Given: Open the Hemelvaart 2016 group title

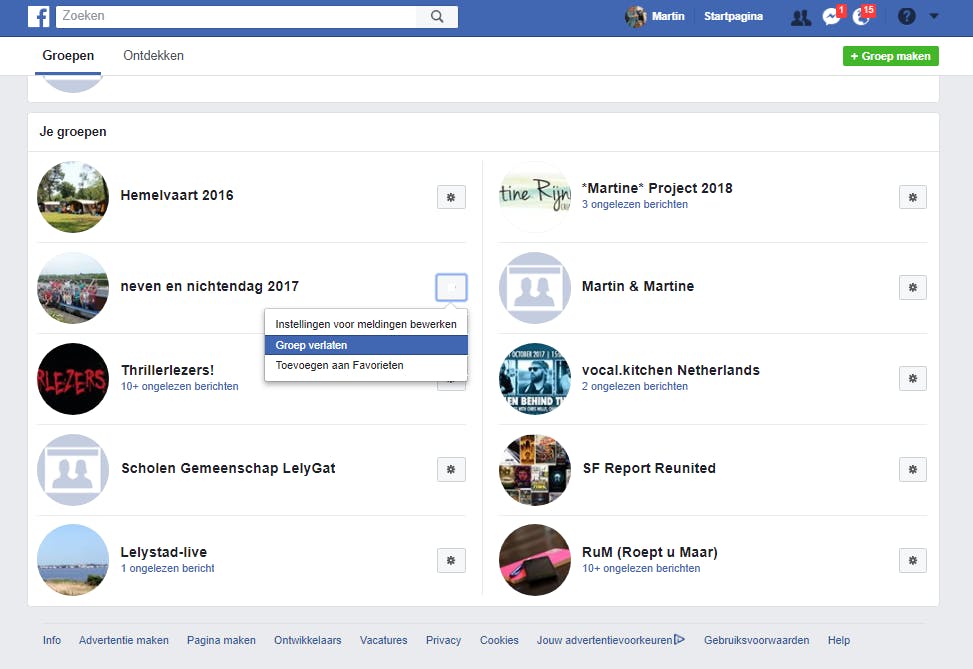Looking at the screenshot, I should click(x=177, y=195).
